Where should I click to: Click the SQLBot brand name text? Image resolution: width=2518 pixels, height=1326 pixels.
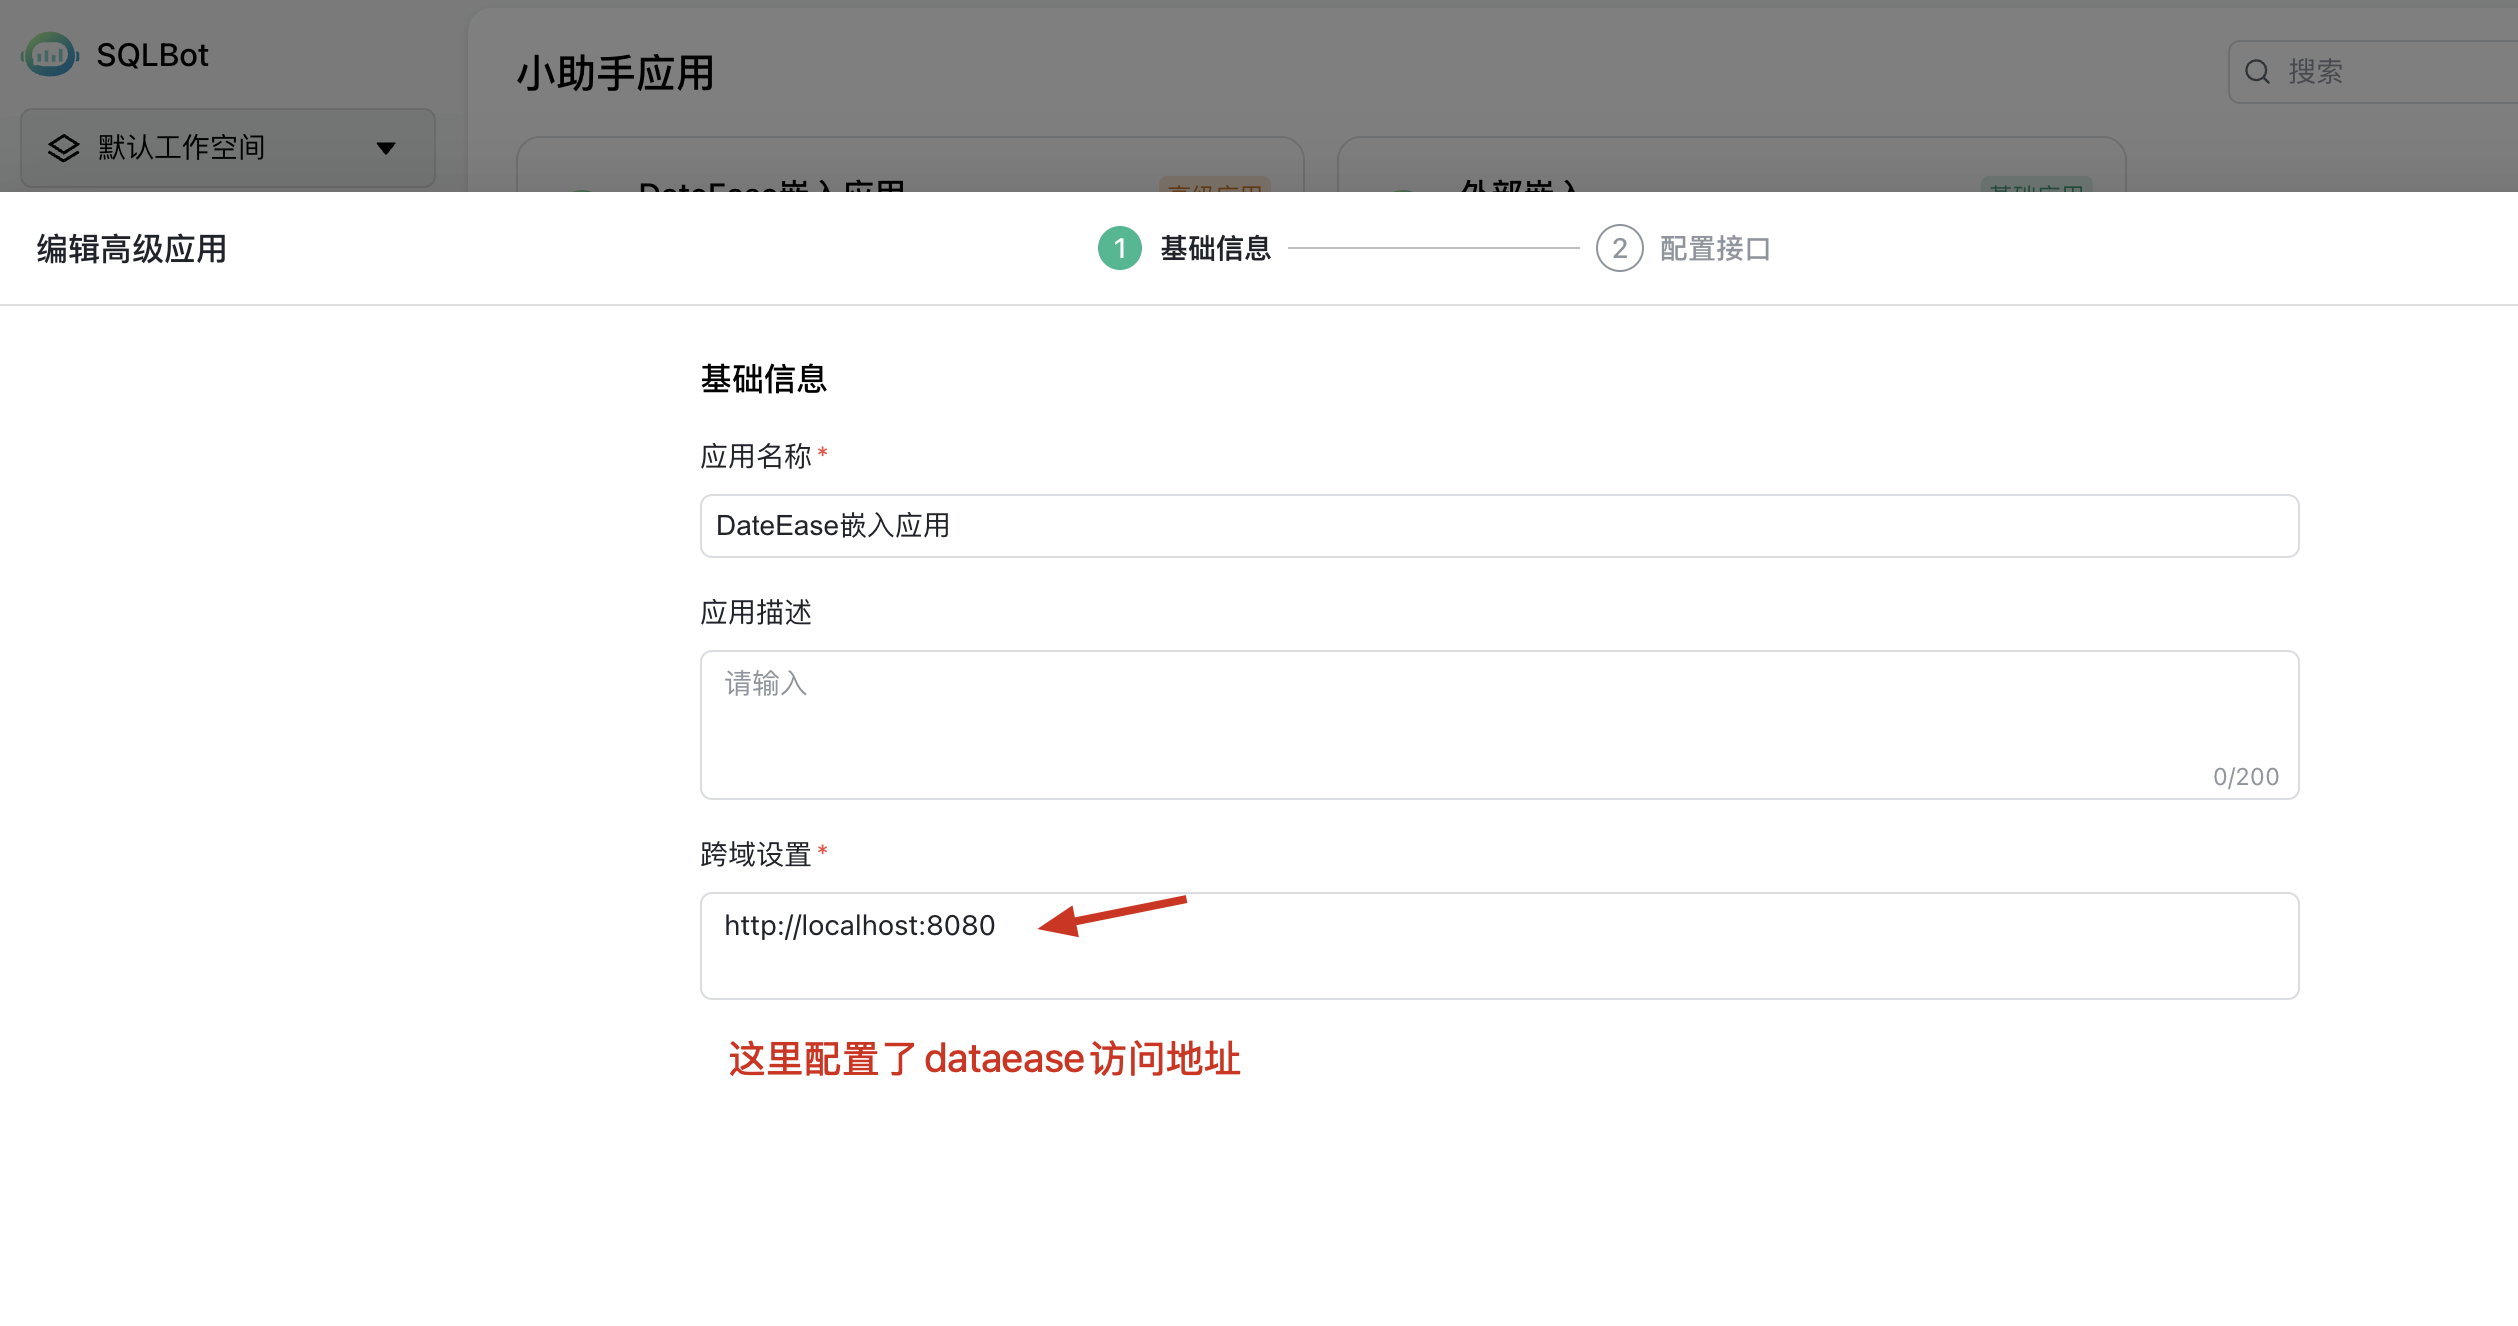152,55
